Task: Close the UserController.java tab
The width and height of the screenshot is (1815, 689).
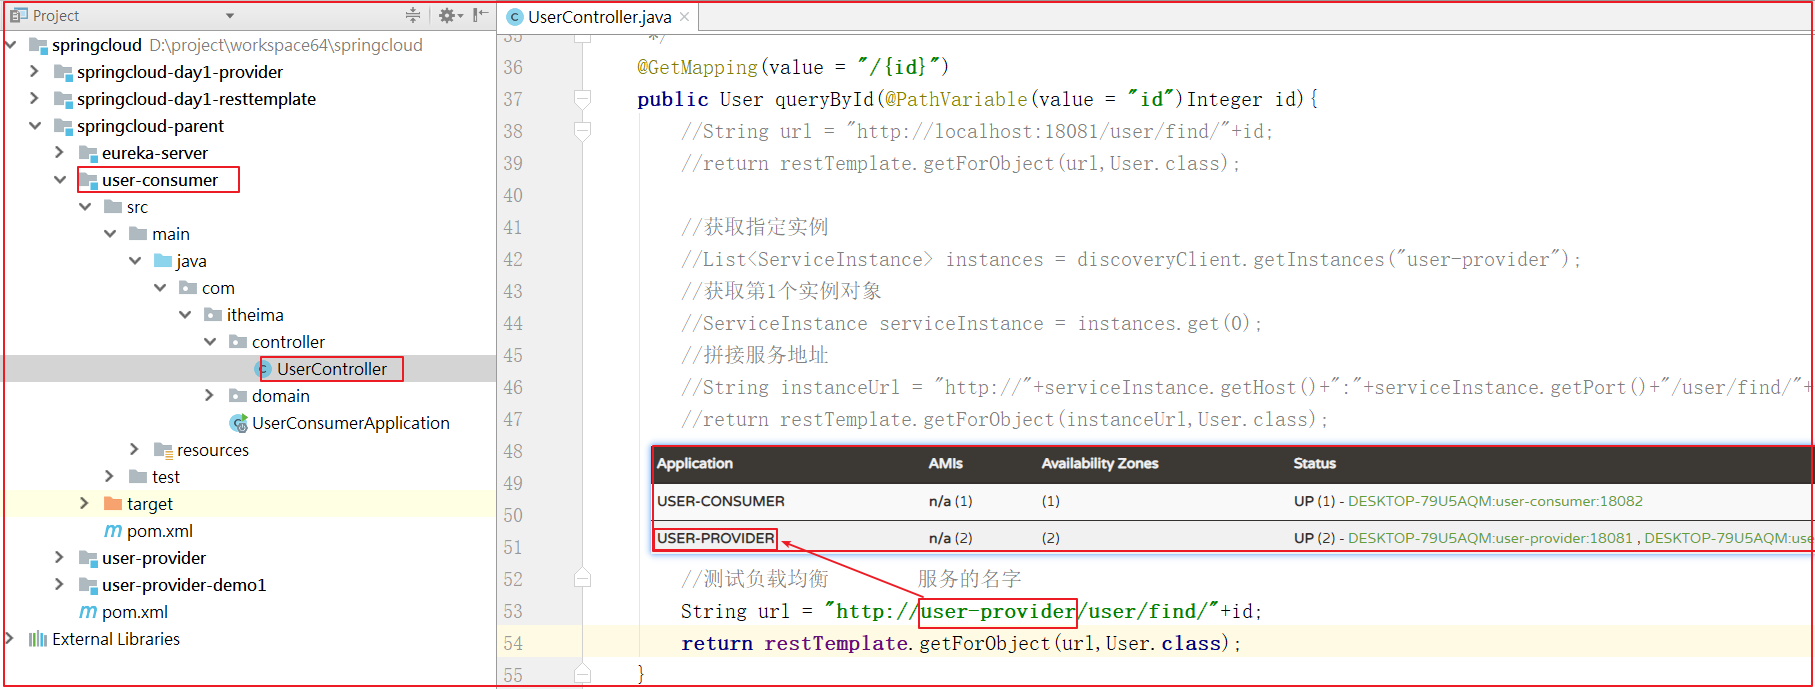Action: 685,17
